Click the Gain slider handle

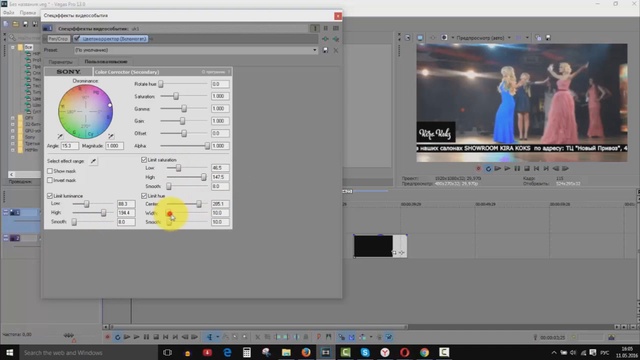(182, 121)
